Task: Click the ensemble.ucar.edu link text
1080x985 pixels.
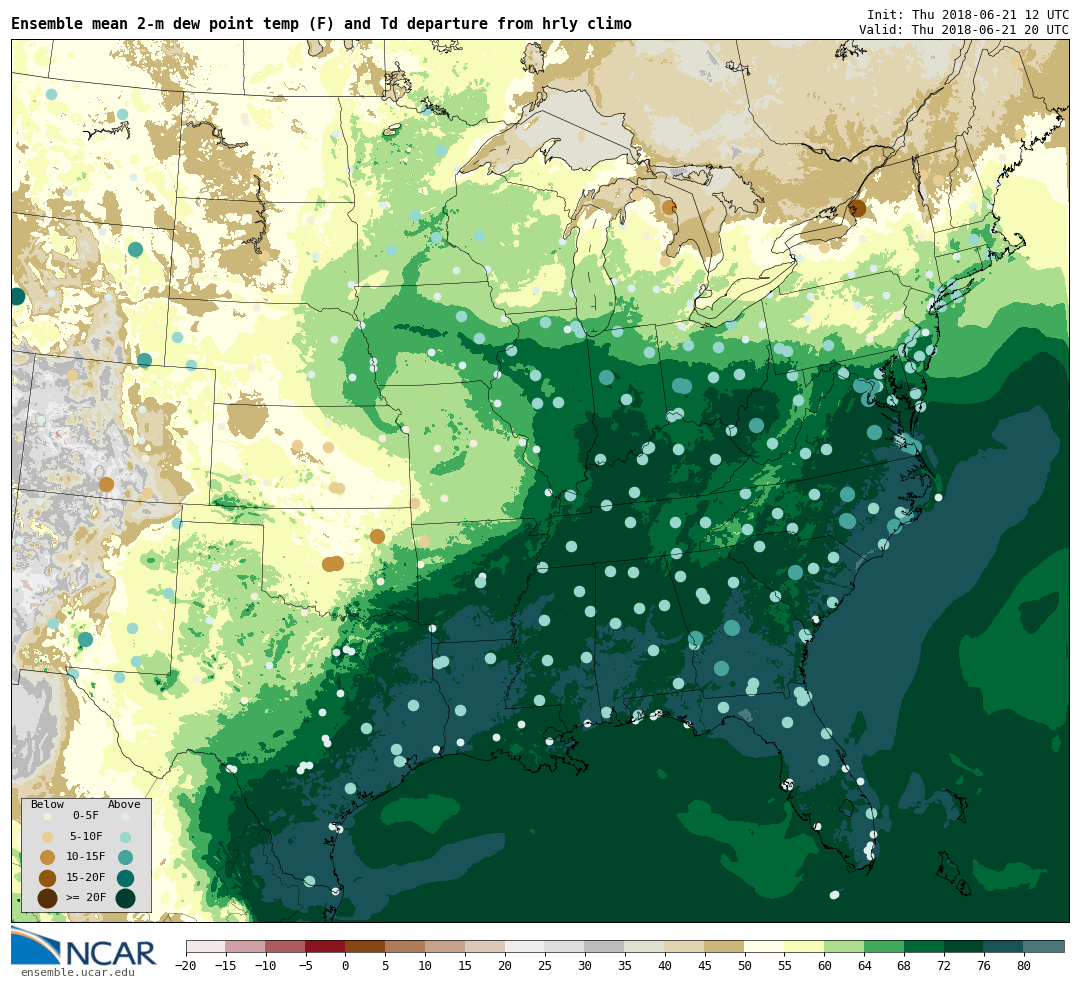Action: coord(78,973)
